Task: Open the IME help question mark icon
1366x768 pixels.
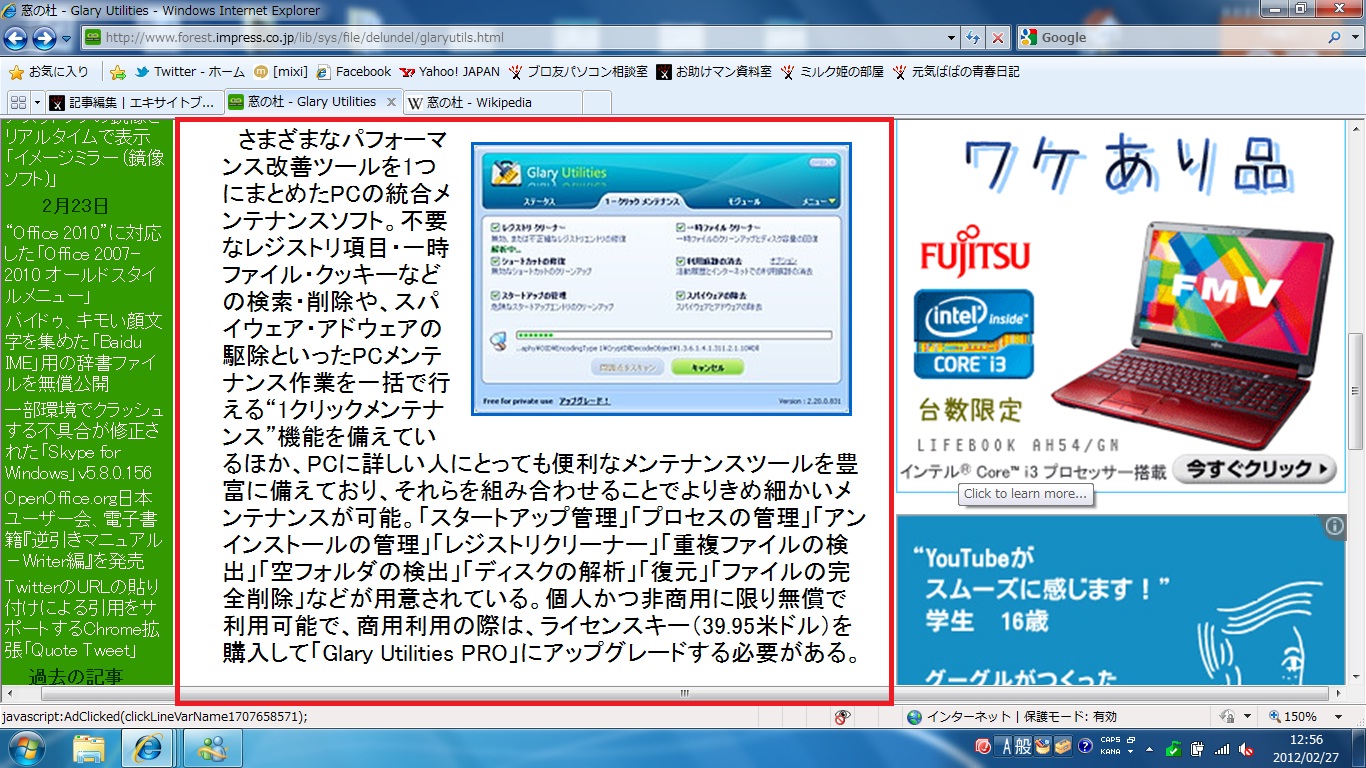Action: (x=1084, y=747)
